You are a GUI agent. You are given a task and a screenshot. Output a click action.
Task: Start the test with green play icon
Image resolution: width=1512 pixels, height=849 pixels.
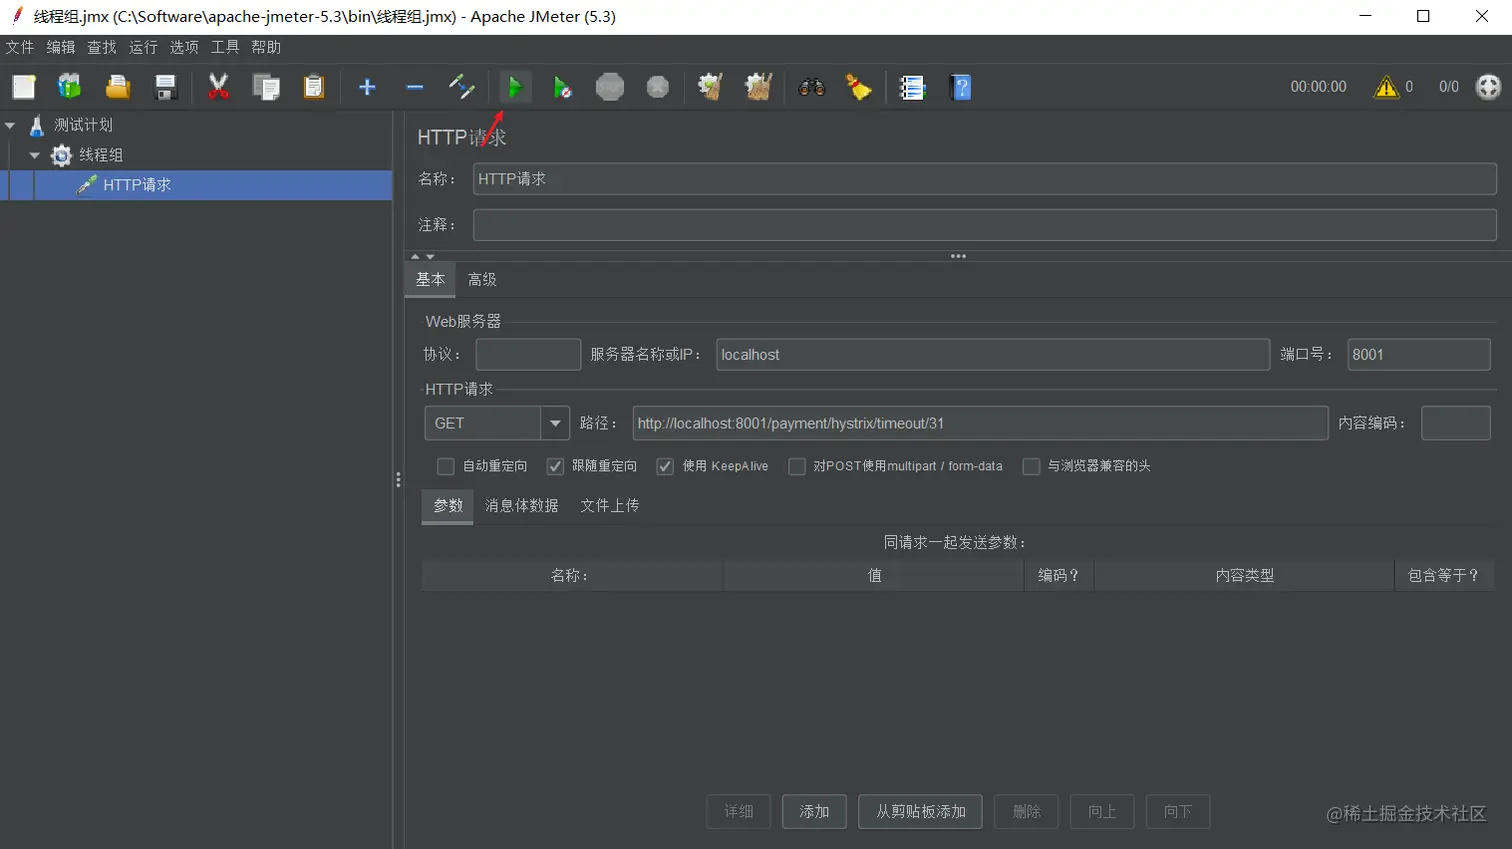point(514,87)
